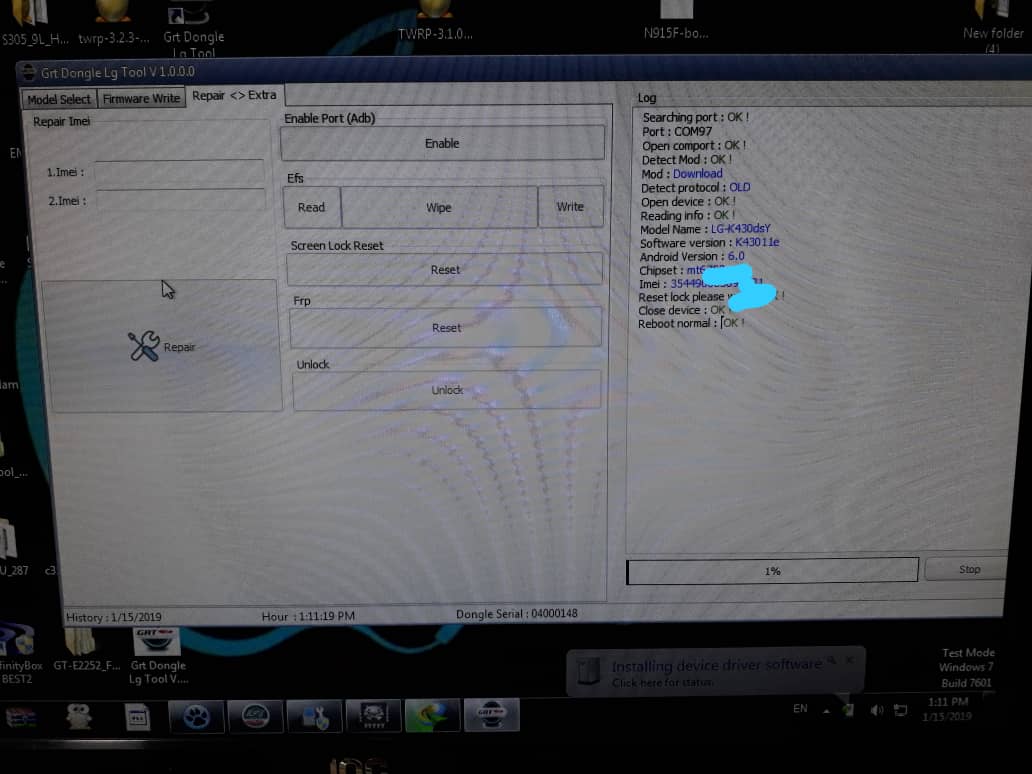Click the volume speaker tray icon
This screenshot has height=774, width=1032.
point(876,710)
